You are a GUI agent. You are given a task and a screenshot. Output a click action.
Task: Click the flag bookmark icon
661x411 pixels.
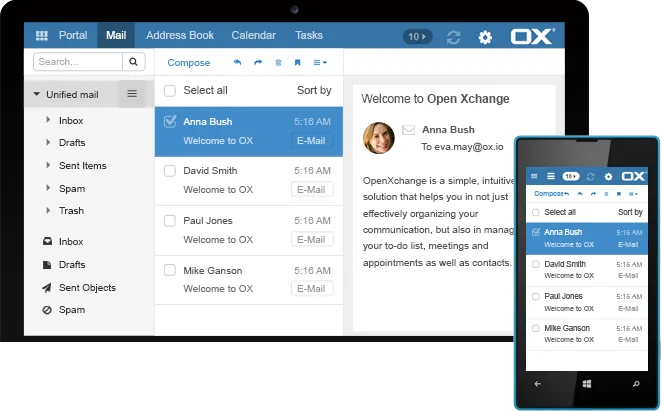pos(297,63)
